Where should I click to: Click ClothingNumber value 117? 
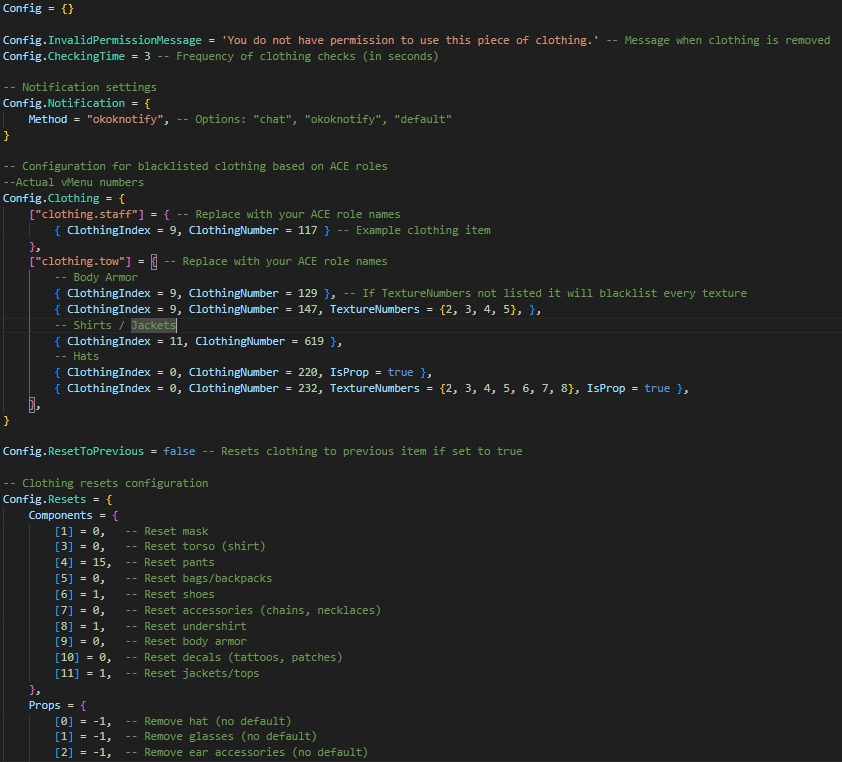point(308,230)
